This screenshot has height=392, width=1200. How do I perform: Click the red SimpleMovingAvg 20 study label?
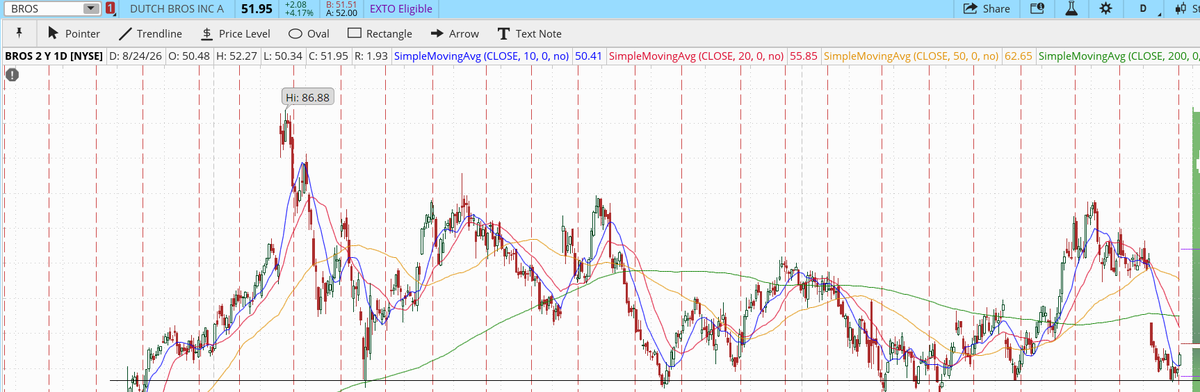[696, 56]
